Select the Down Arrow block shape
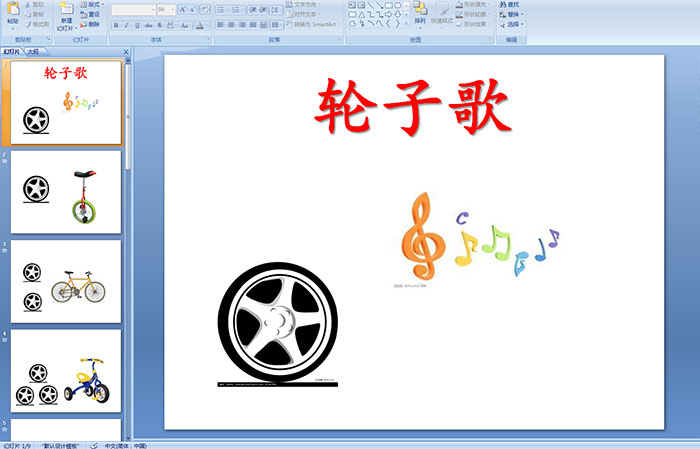700x449 pixels. [397, 14]
